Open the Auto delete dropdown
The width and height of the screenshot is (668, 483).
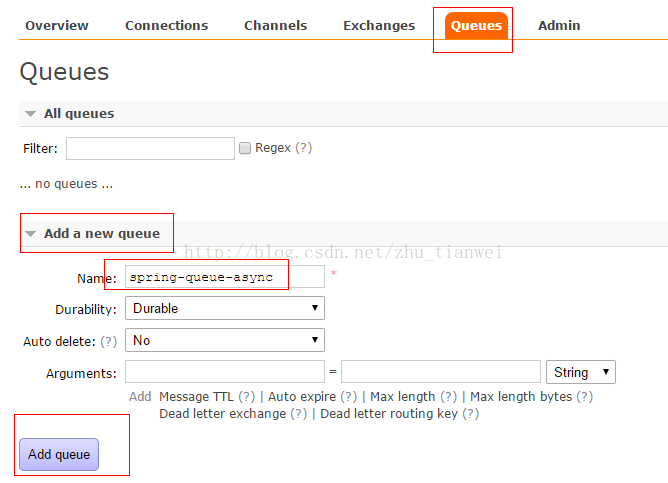(x=225, y=340)
